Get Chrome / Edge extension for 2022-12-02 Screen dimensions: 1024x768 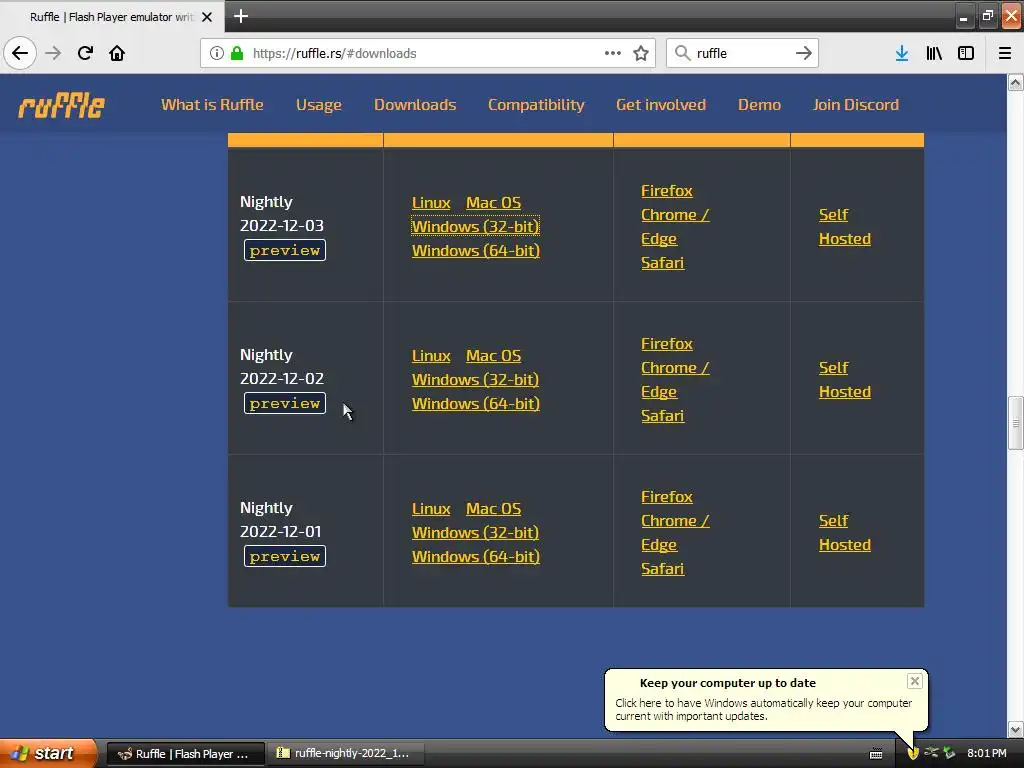tap(675, 379)
